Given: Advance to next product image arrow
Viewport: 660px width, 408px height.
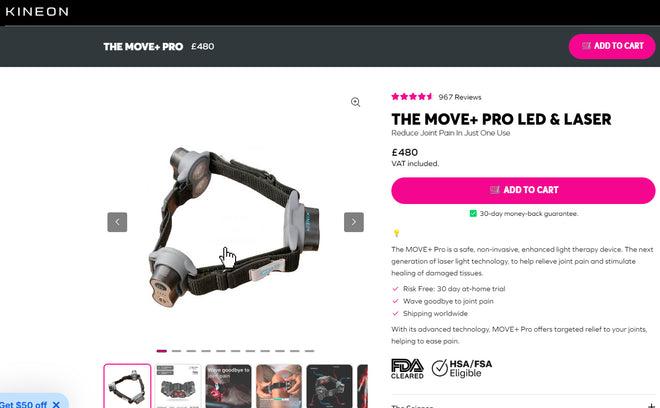Looking at the screenshot, I should [354, 222].
